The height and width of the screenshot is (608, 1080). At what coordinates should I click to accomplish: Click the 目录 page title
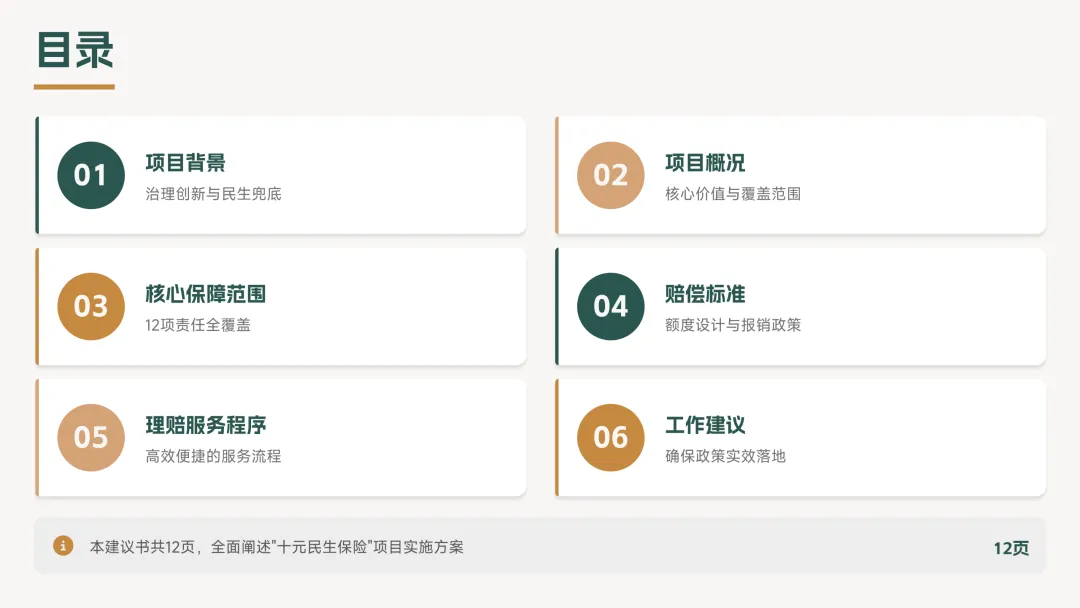75,52
